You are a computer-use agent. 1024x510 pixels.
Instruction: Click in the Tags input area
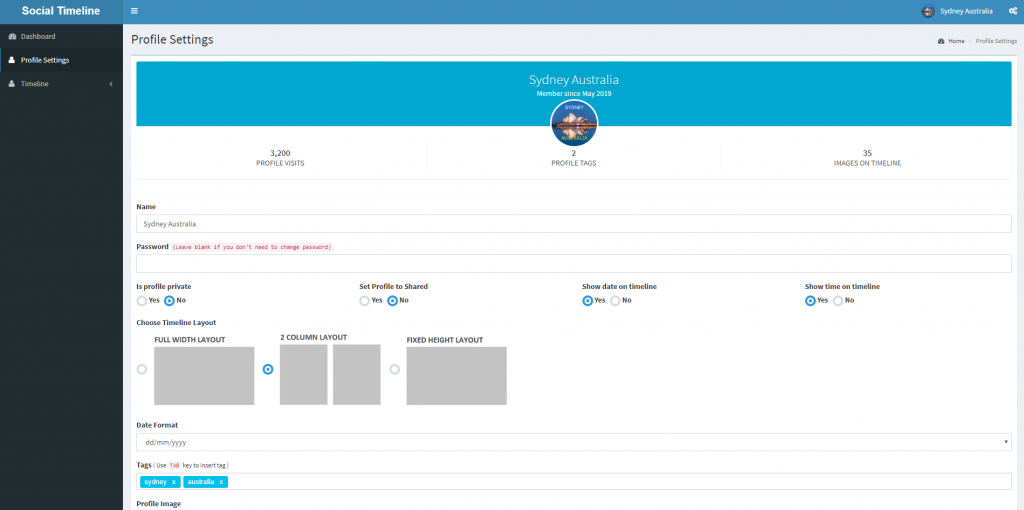click(573, 482)
